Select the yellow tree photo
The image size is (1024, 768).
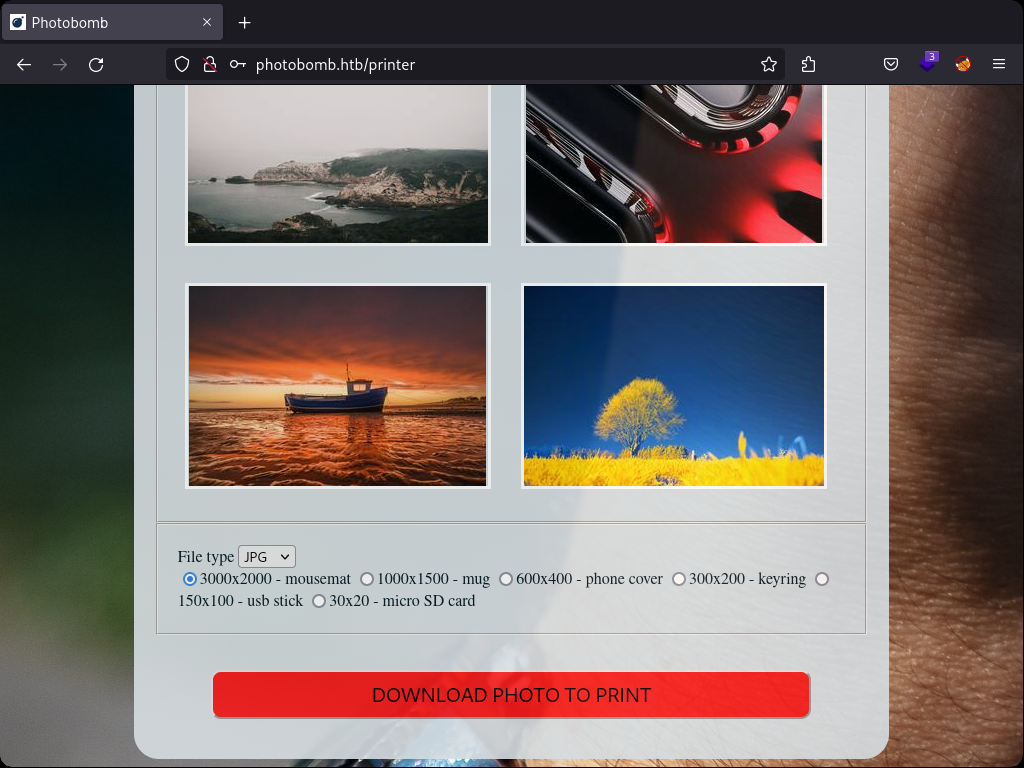click(x=673, y=386)
